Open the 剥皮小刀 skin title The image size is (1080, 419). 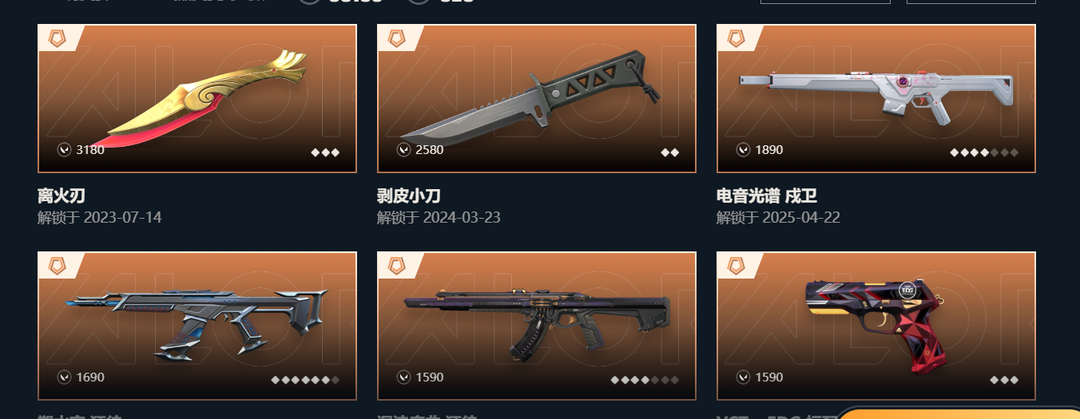pos(409,196)
